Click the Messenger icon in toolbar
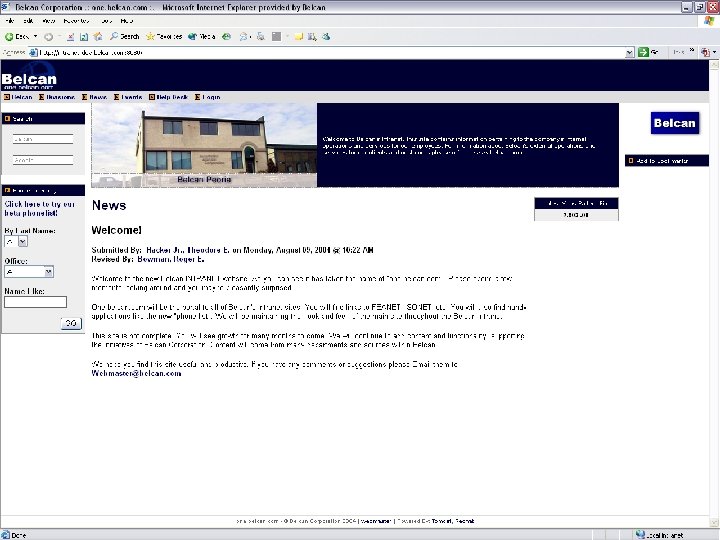This screenshot has height=540, width=720. [x=326, y=37]
